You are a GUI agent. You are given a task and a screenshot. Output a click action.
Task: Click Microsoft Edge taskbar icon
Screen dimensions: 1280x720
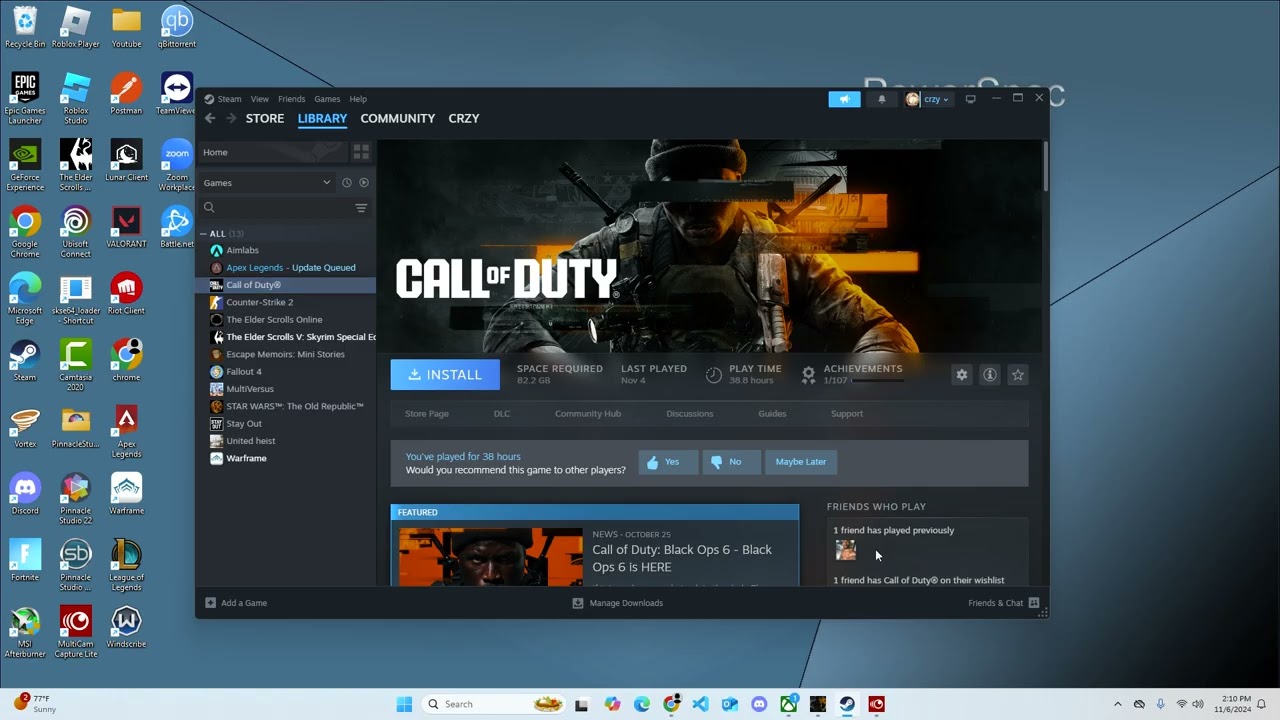[x=641, y=704]
